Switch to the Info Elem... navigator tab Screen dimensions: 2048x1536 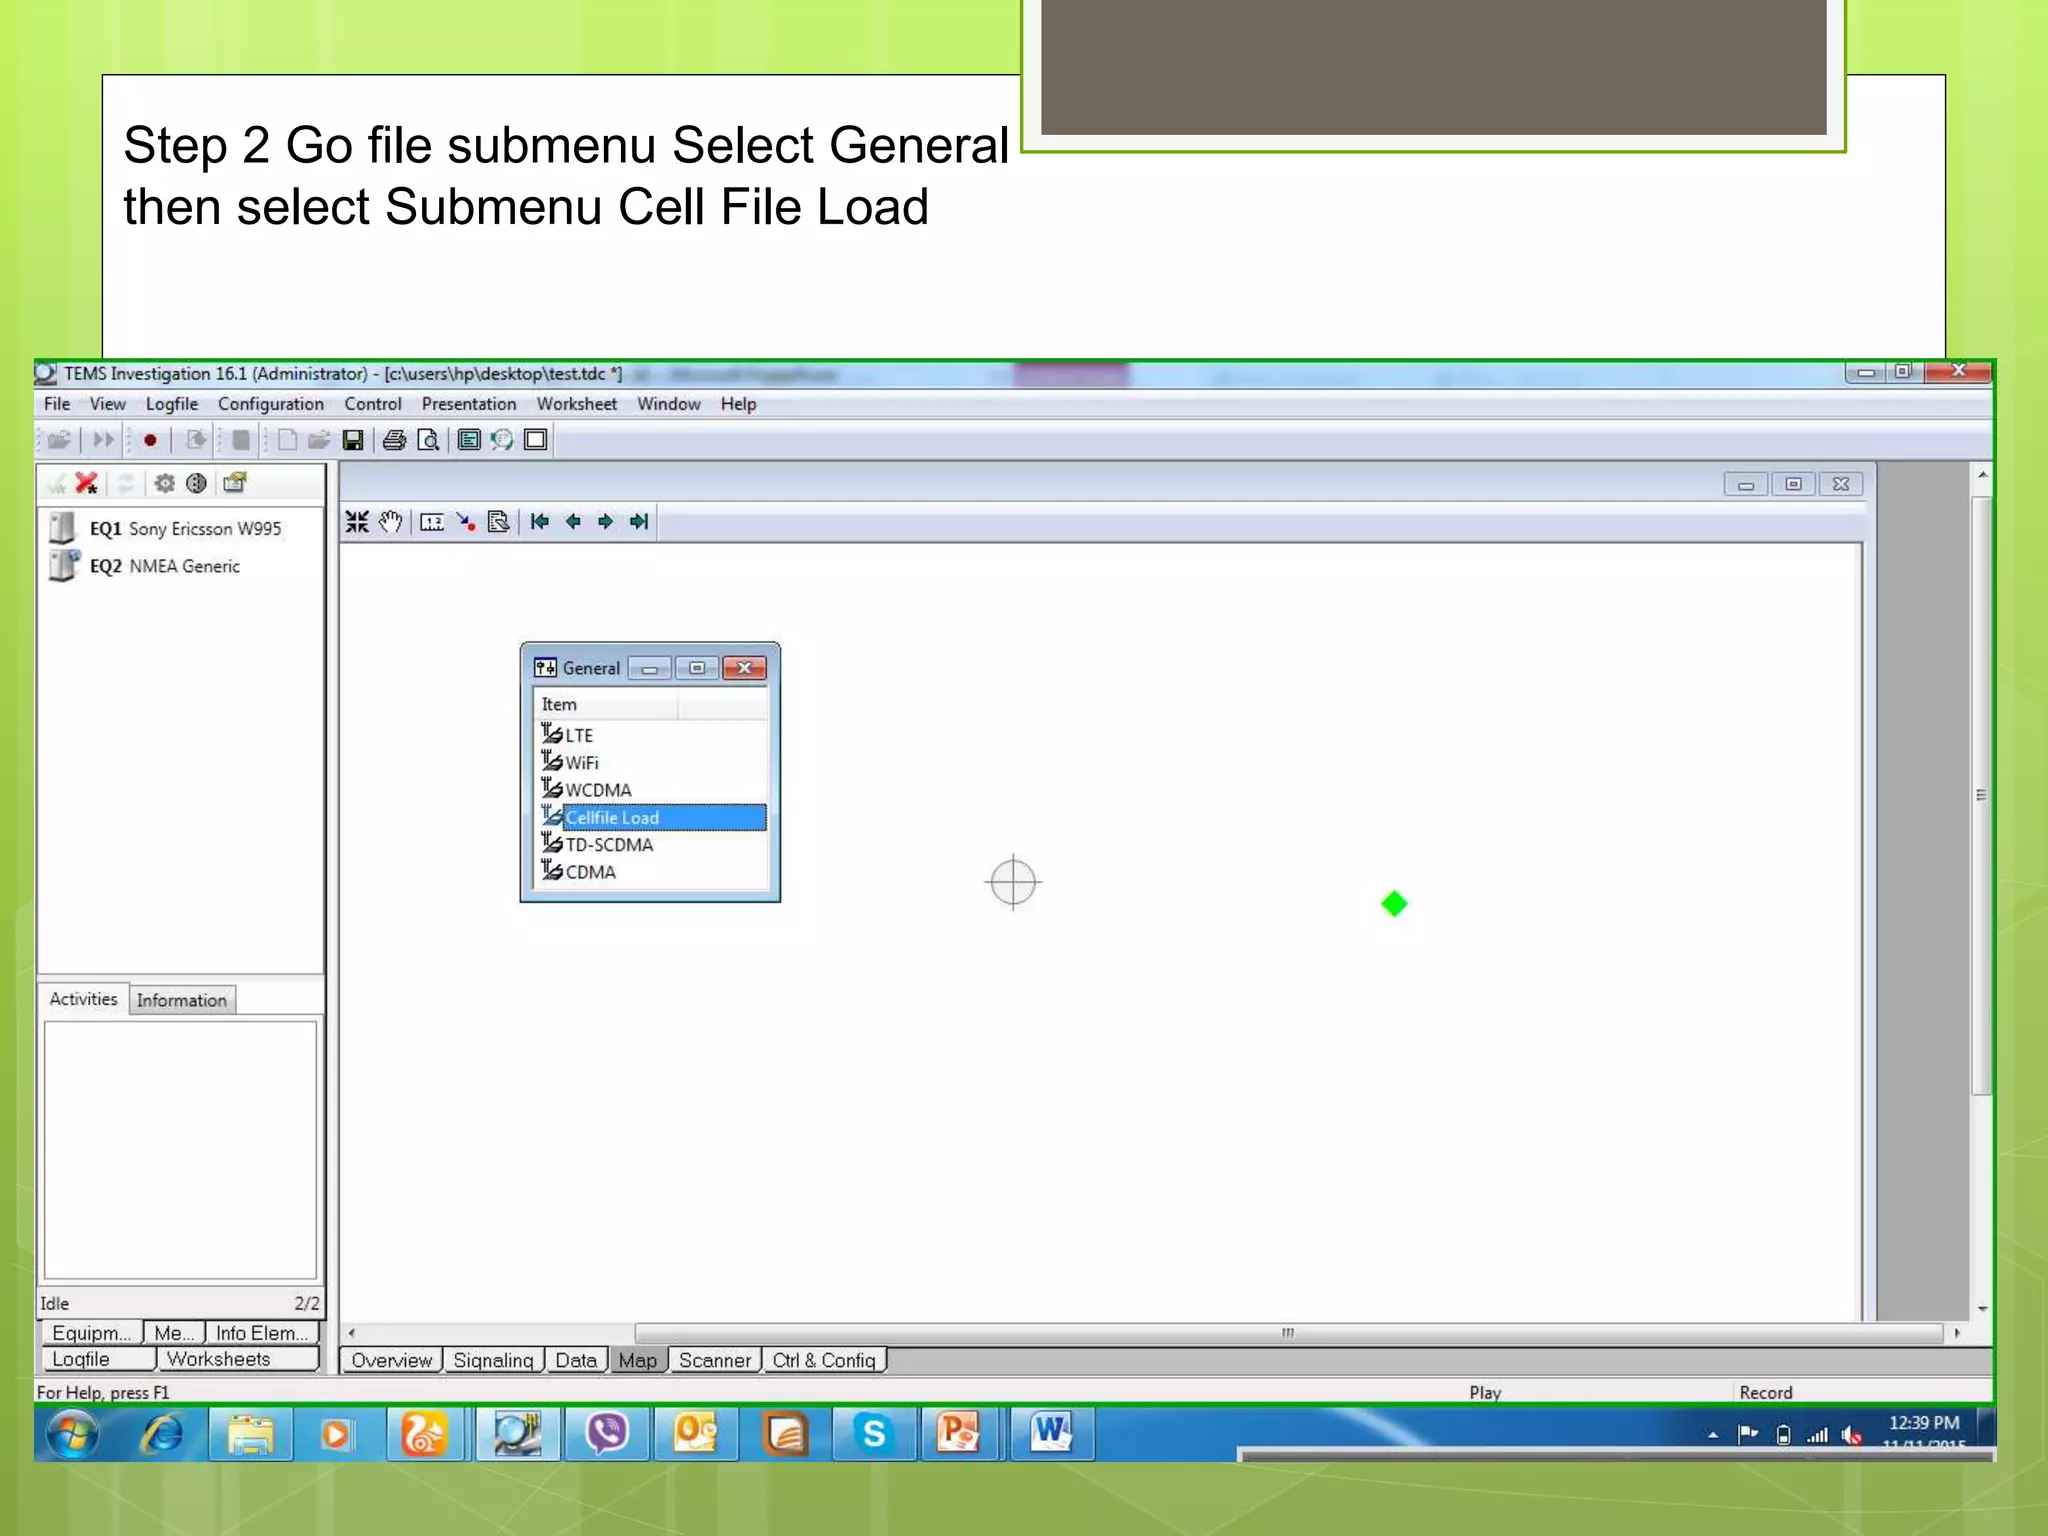click(262, 1333)
